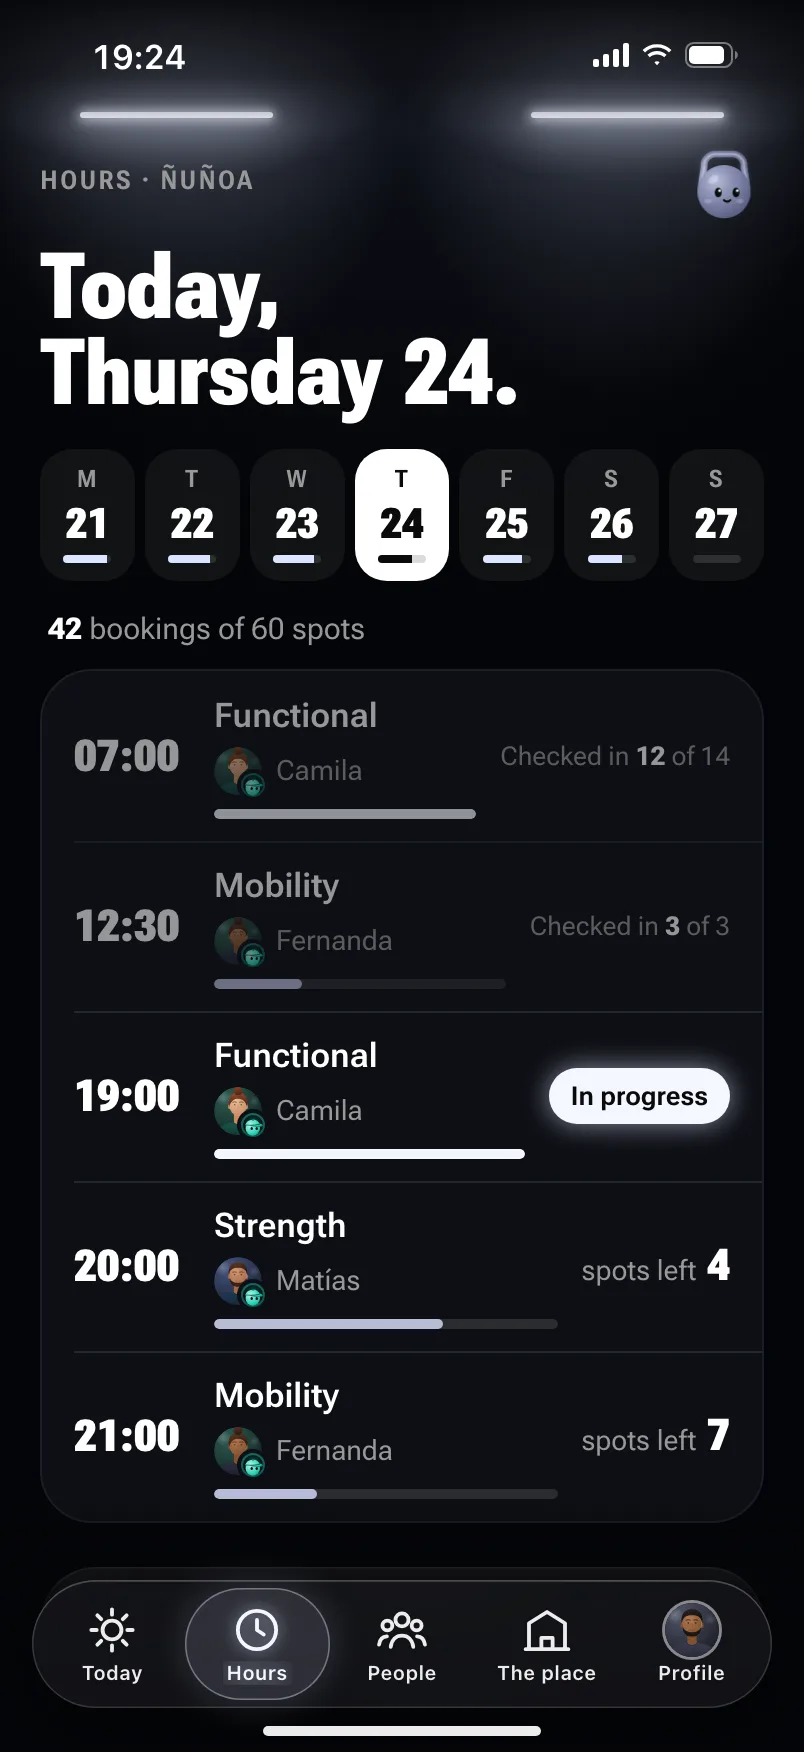
Task: Open the 20:00 Strength class row
Action: (402, 1267)
